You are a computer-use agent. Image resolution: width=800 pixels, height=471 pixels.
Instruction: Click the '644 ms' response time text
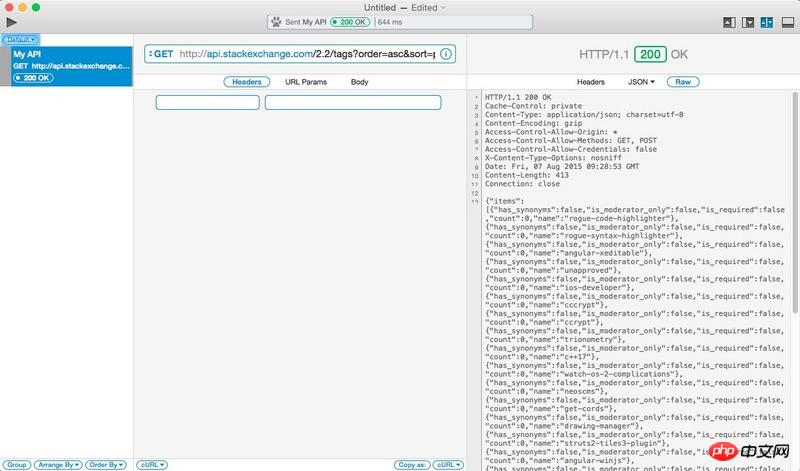tap(390, 22)
